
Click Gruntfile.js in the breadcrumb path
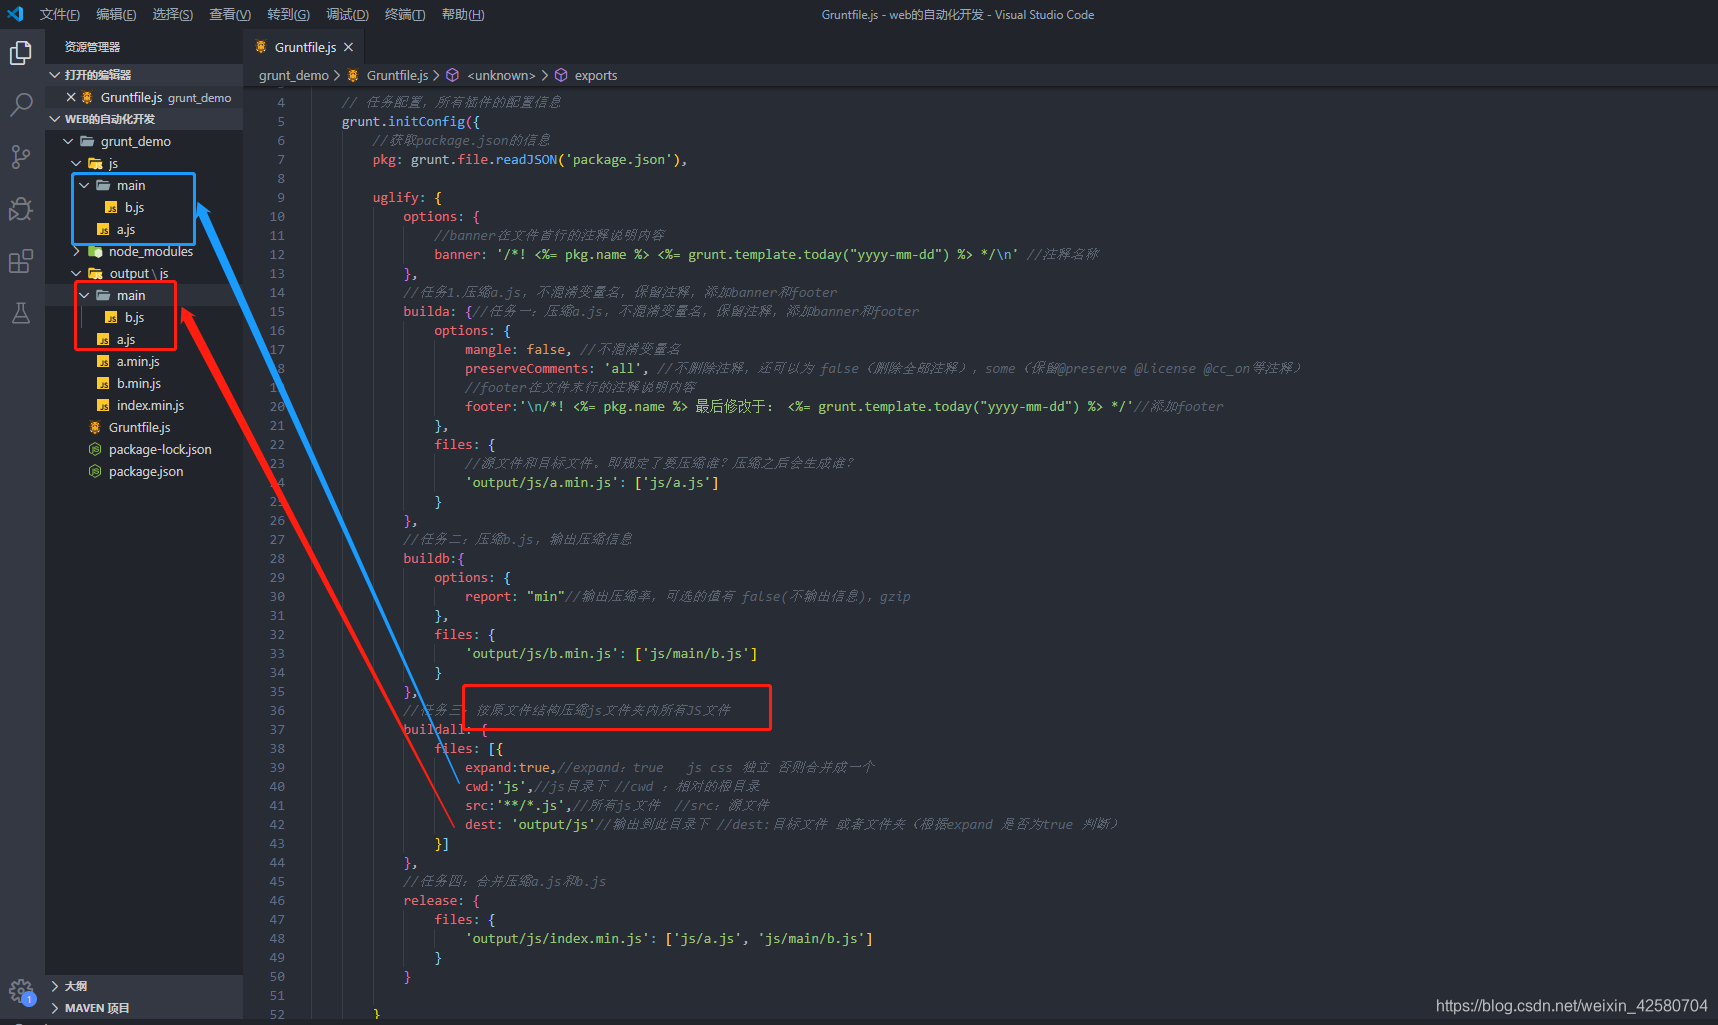pos(397,75)
